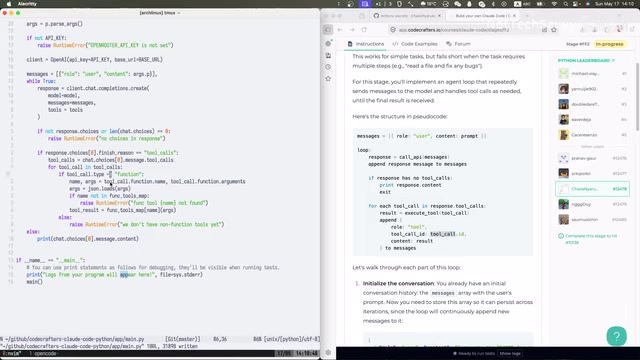The image size is (640, 360).
Task: Click 'tool_call.id' in pseudocode block
Action: [448, 234]
